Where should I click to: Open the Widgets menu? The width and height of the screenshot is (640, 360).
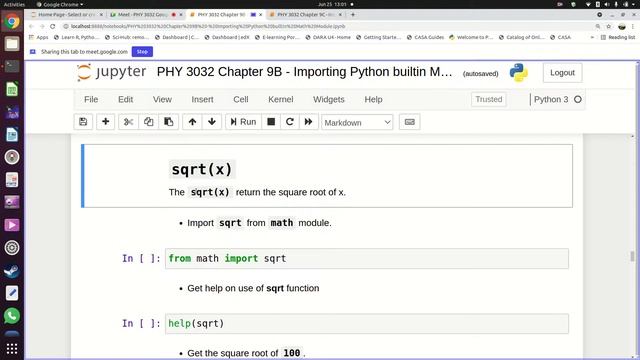pos(329,99)
